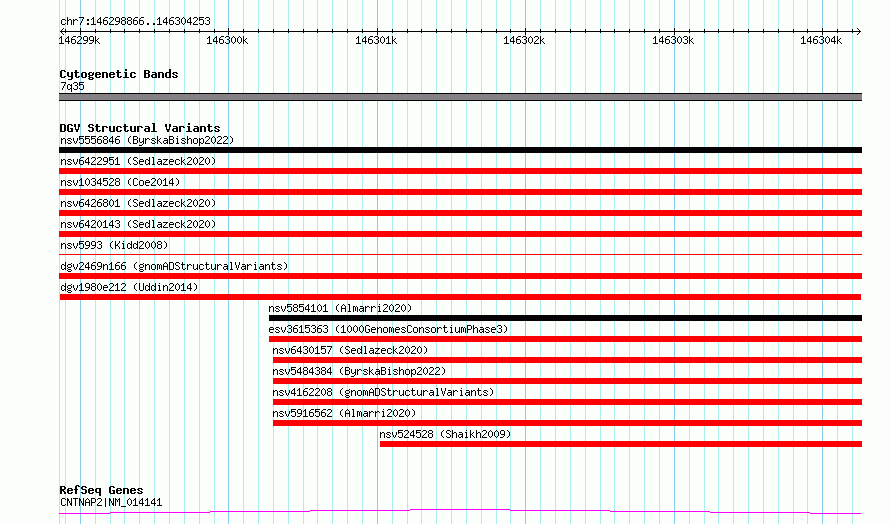890x524 pixels.
Task: Open the CNTNAP2|NM_014141 gene label
Action: click(111, 502)
